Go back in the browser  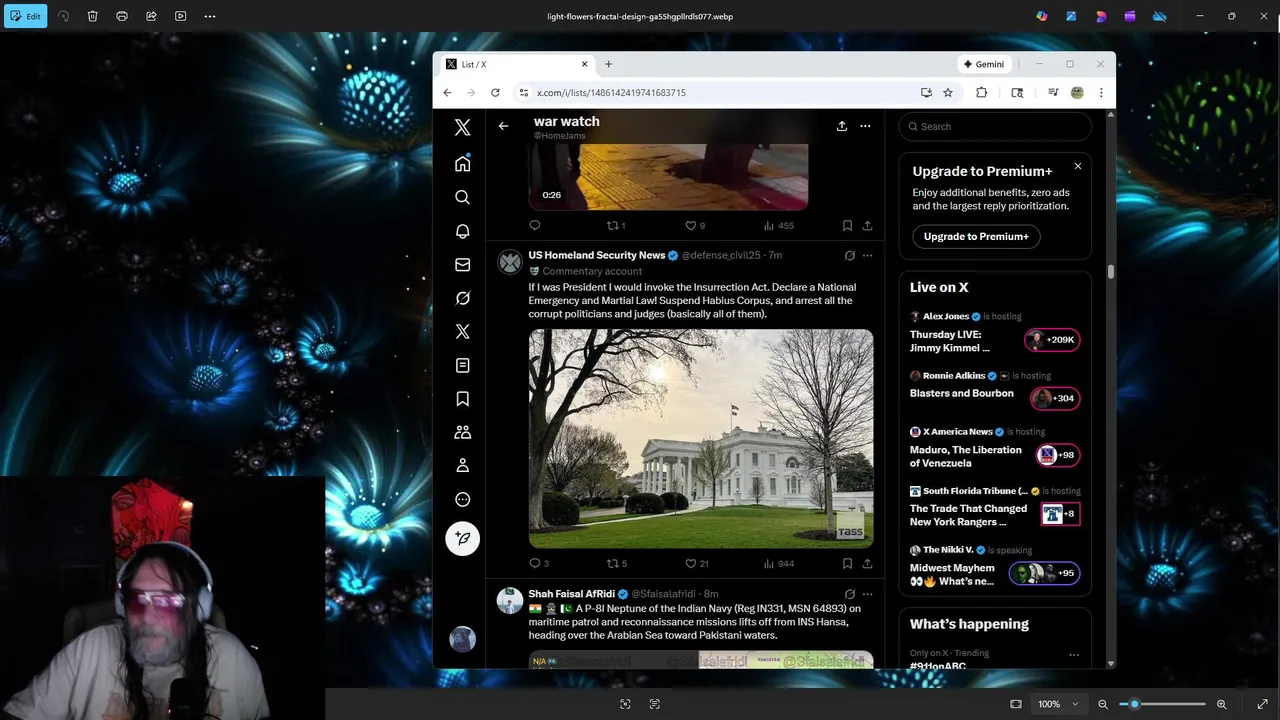(x=447, y=92)
